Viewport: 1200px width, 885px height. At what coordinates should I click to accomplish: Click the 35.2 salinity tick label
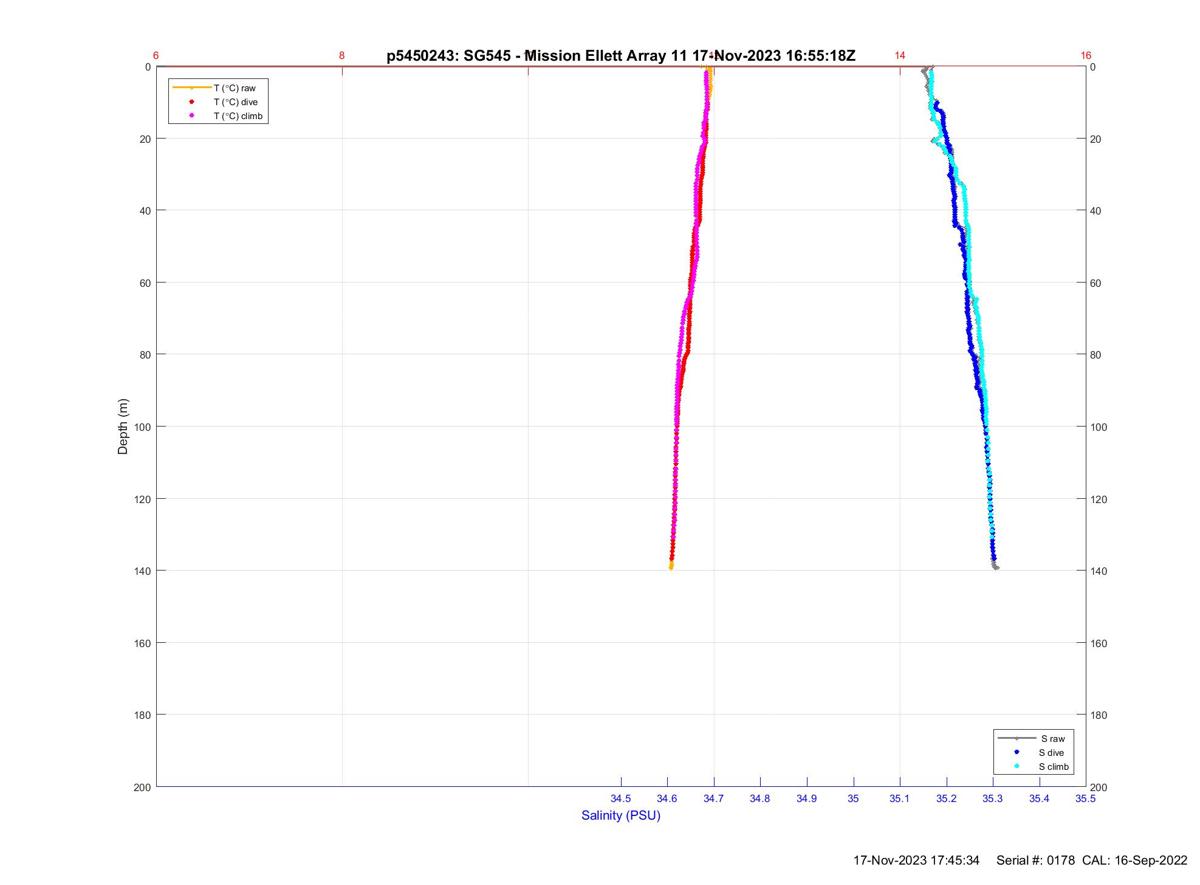point(946,798)
